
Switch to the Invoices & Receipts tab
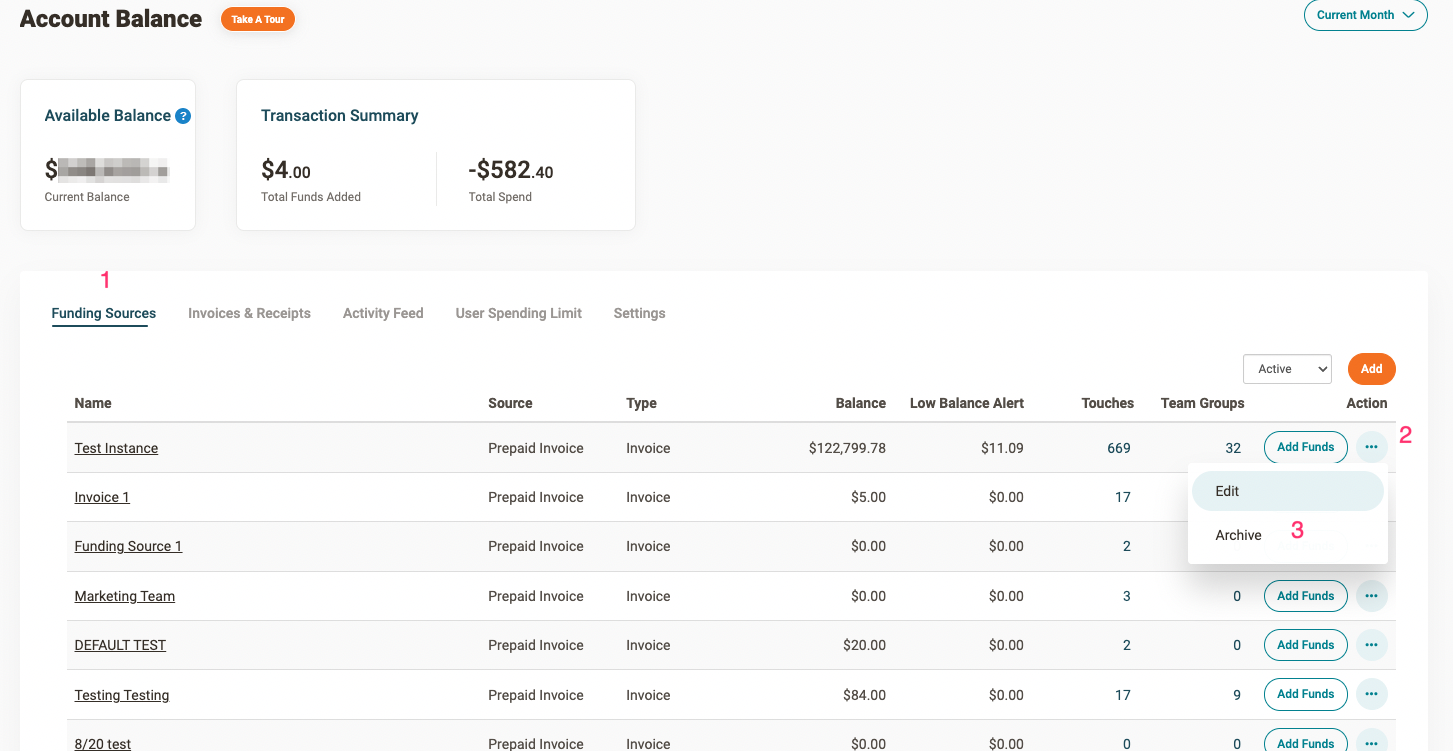coord(249,313)
